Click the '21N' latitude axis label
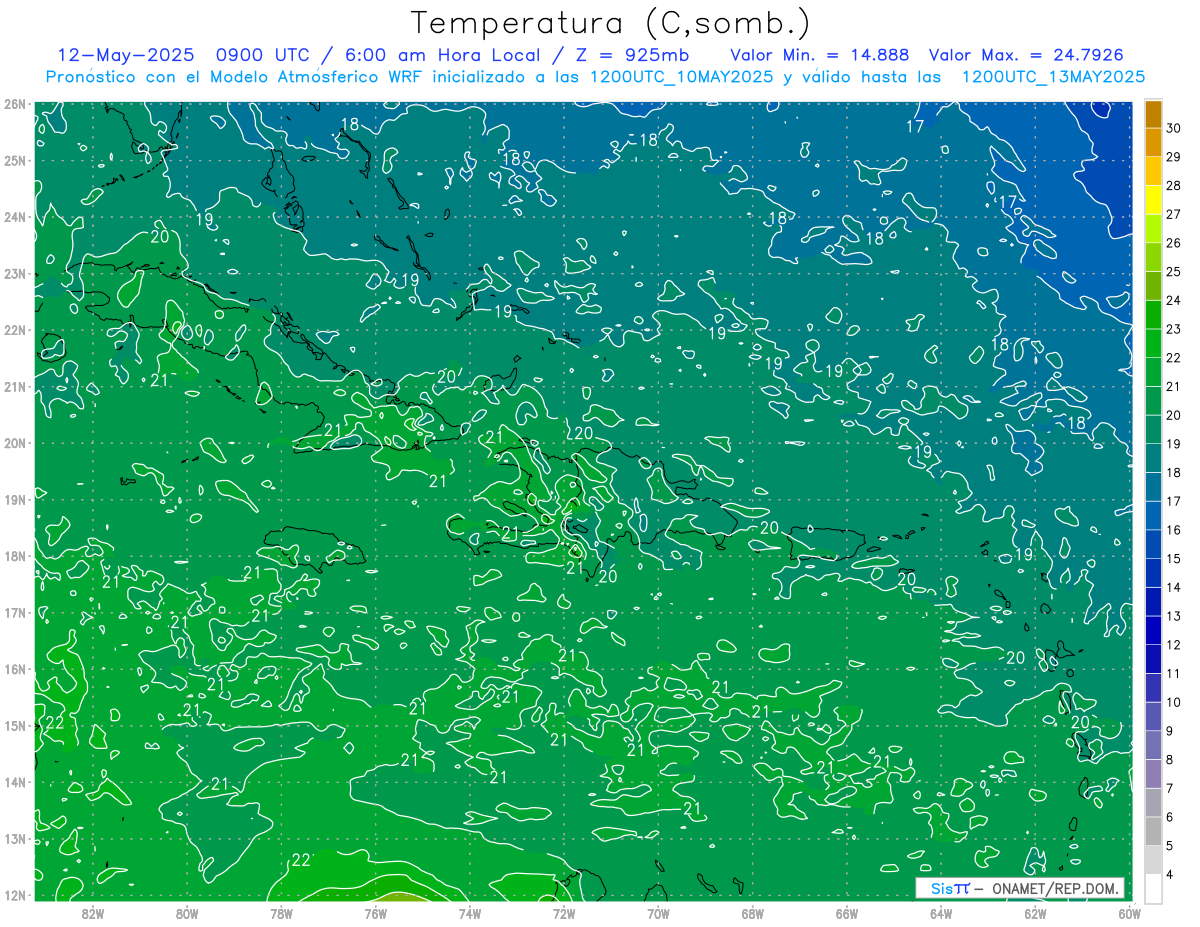The height and width of the screenshot is (927, 1200). click(14, 387)
